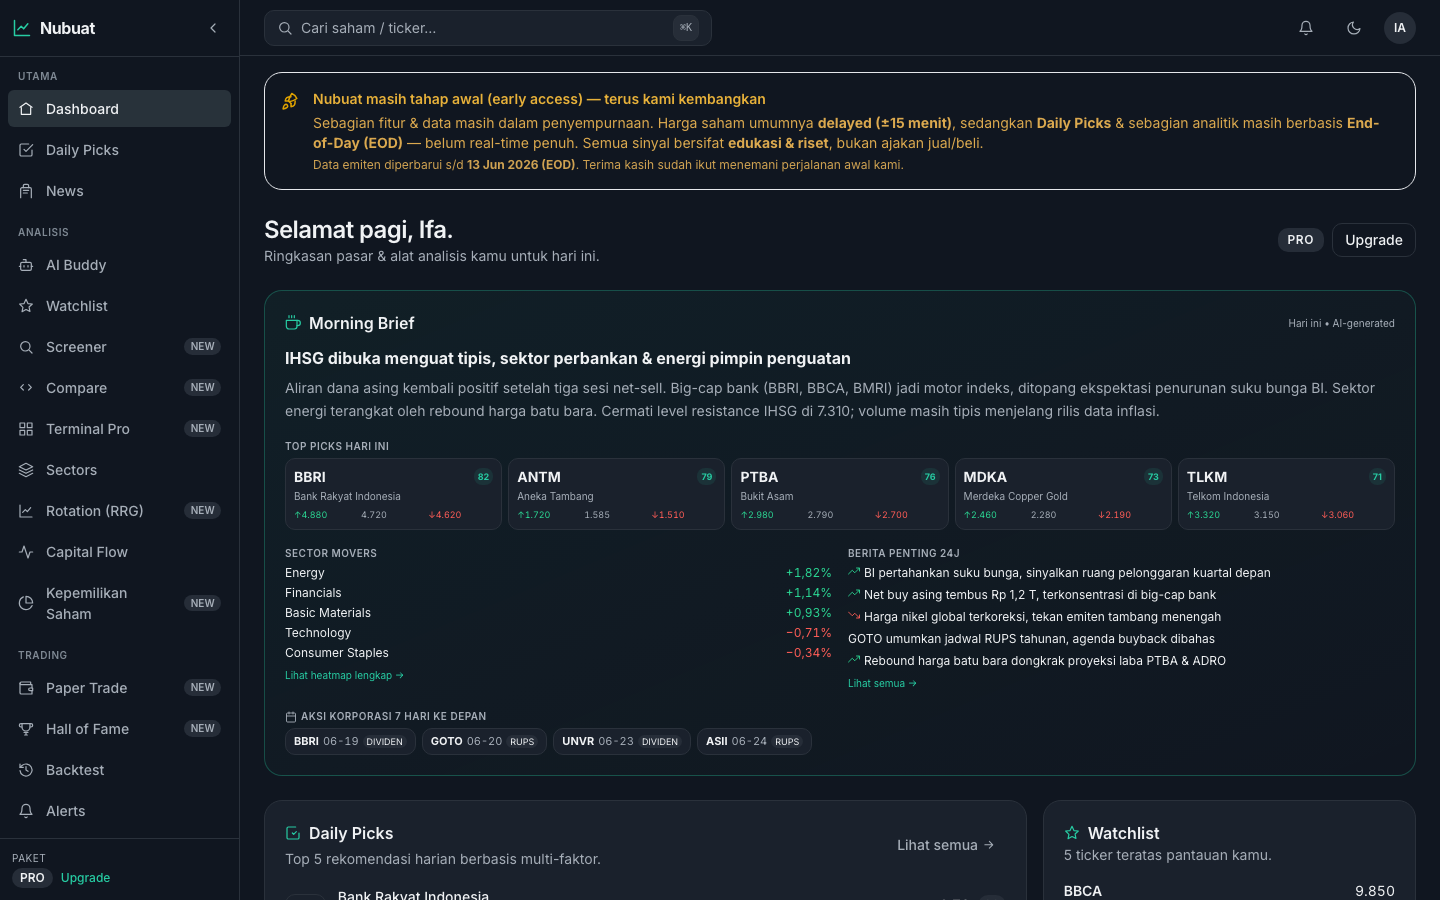Screen dimensions: 1440x900
Task: Go to Screener in sidebar
Action: coord(119,347)
